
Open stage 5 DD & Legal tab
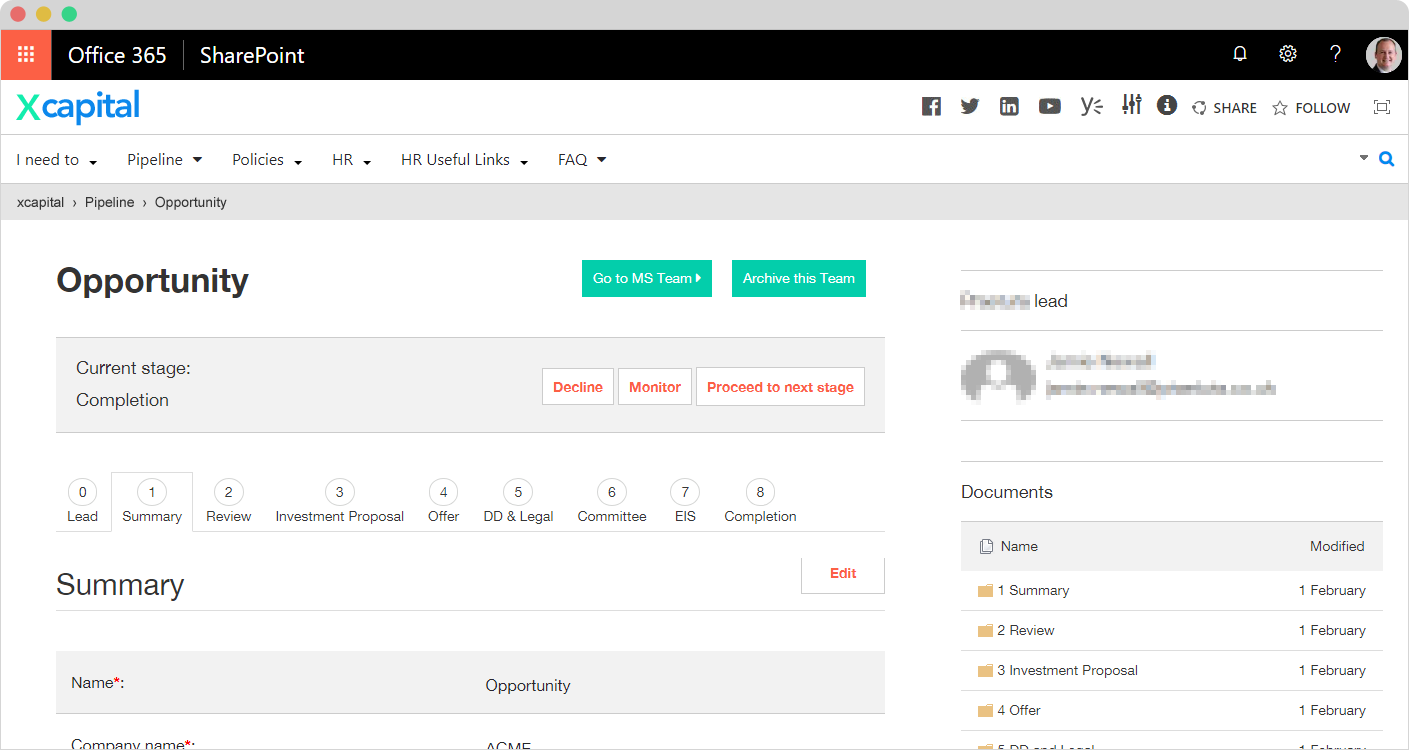[518, 502]
